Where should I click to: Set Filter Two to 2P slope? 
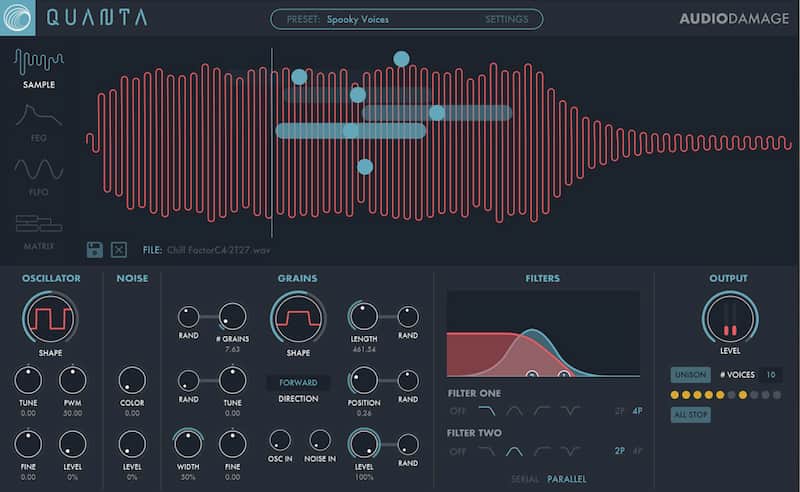click(620, 451)
